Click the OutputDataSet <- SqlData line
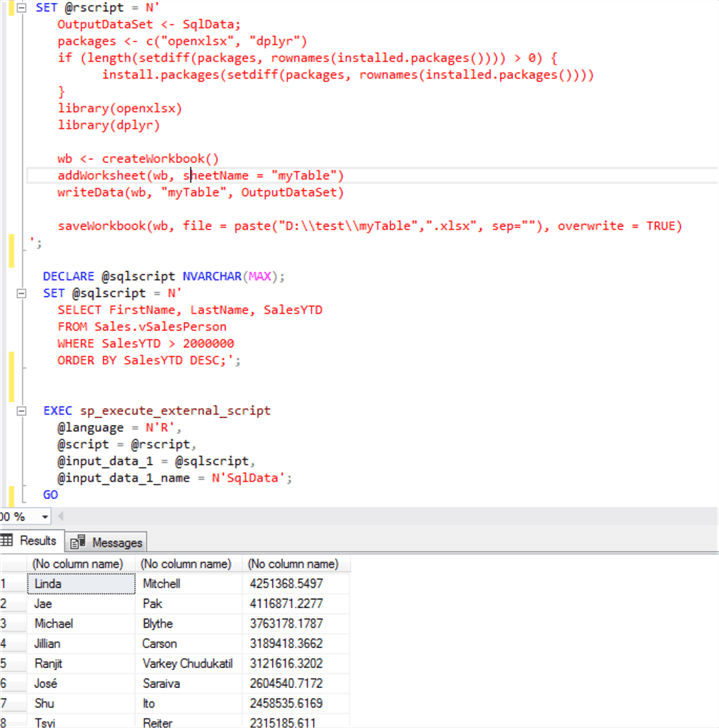The height and width of the screenshot is (728, 719). point(149,25)
